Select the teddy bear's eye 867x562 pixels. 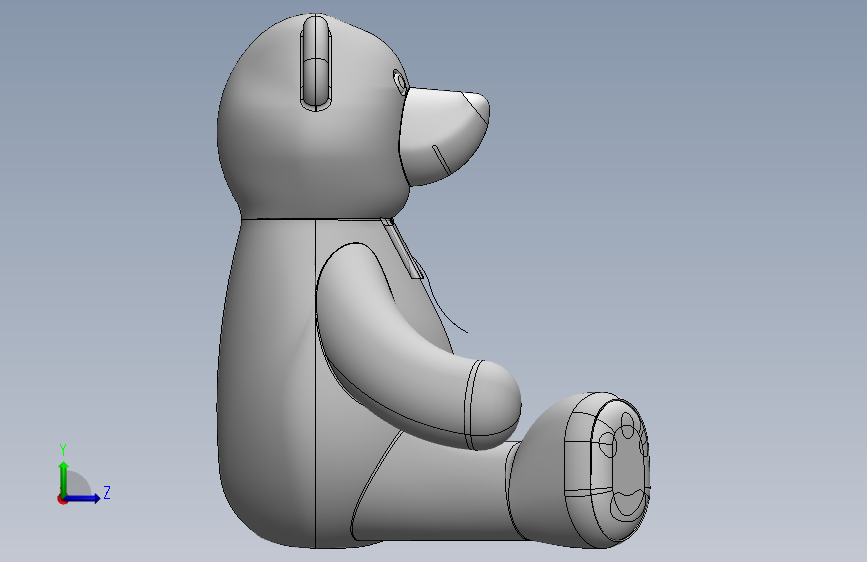tap(400, 82)
